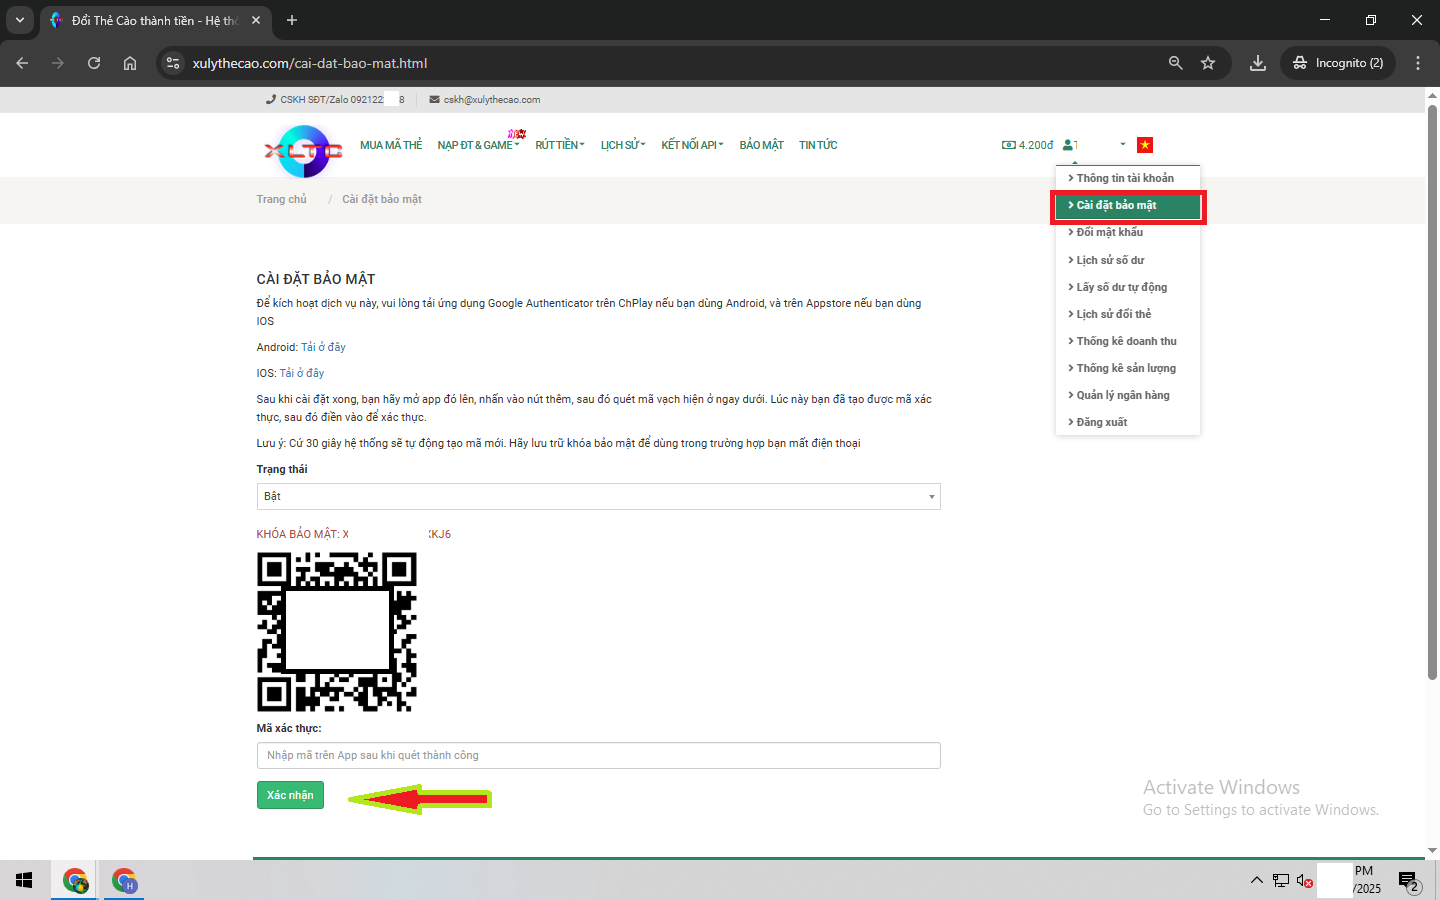
Task: Open Thống kê doanh thu entry
Action: click(x=1128, y=341)
